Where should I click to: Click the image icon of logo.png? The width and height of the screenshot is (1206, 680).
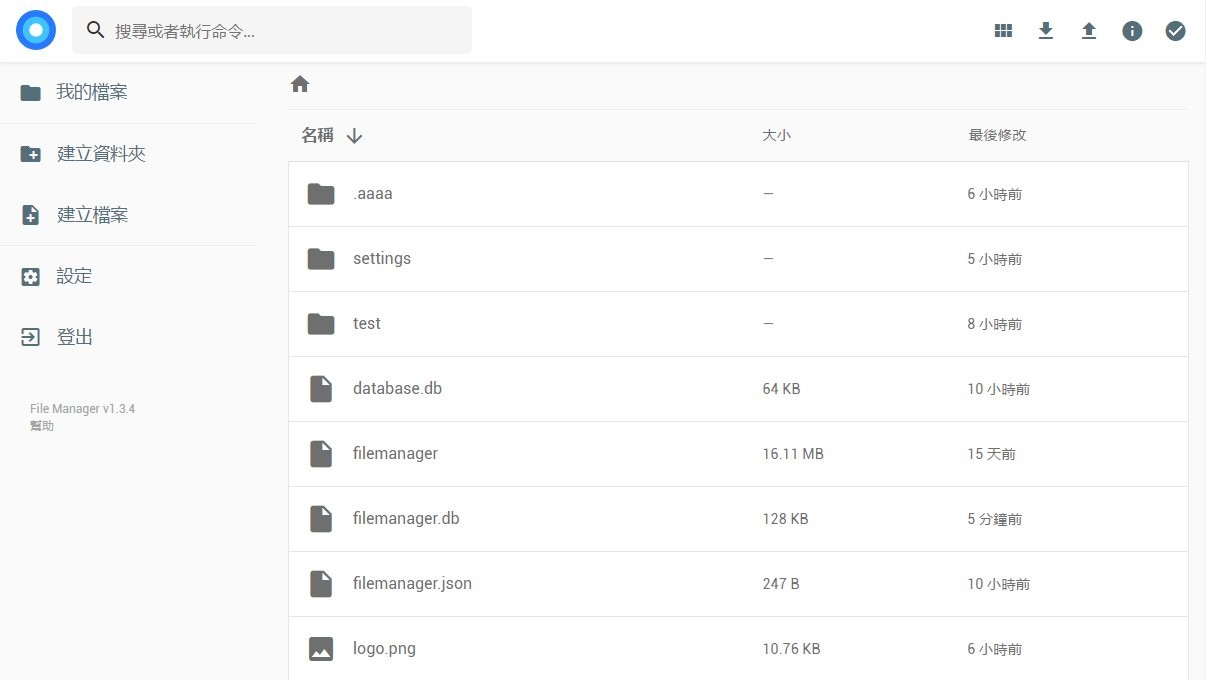point(321,649)
